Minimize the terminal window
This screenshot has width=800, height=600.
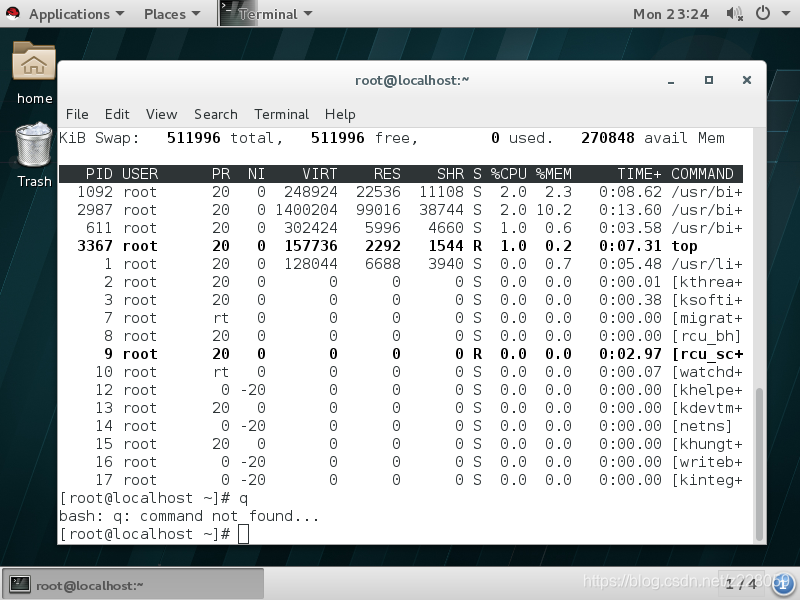671,81
